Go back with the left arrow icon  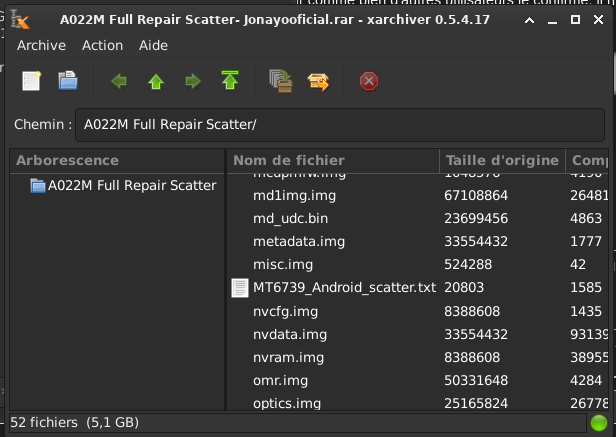tap(119, 82)
